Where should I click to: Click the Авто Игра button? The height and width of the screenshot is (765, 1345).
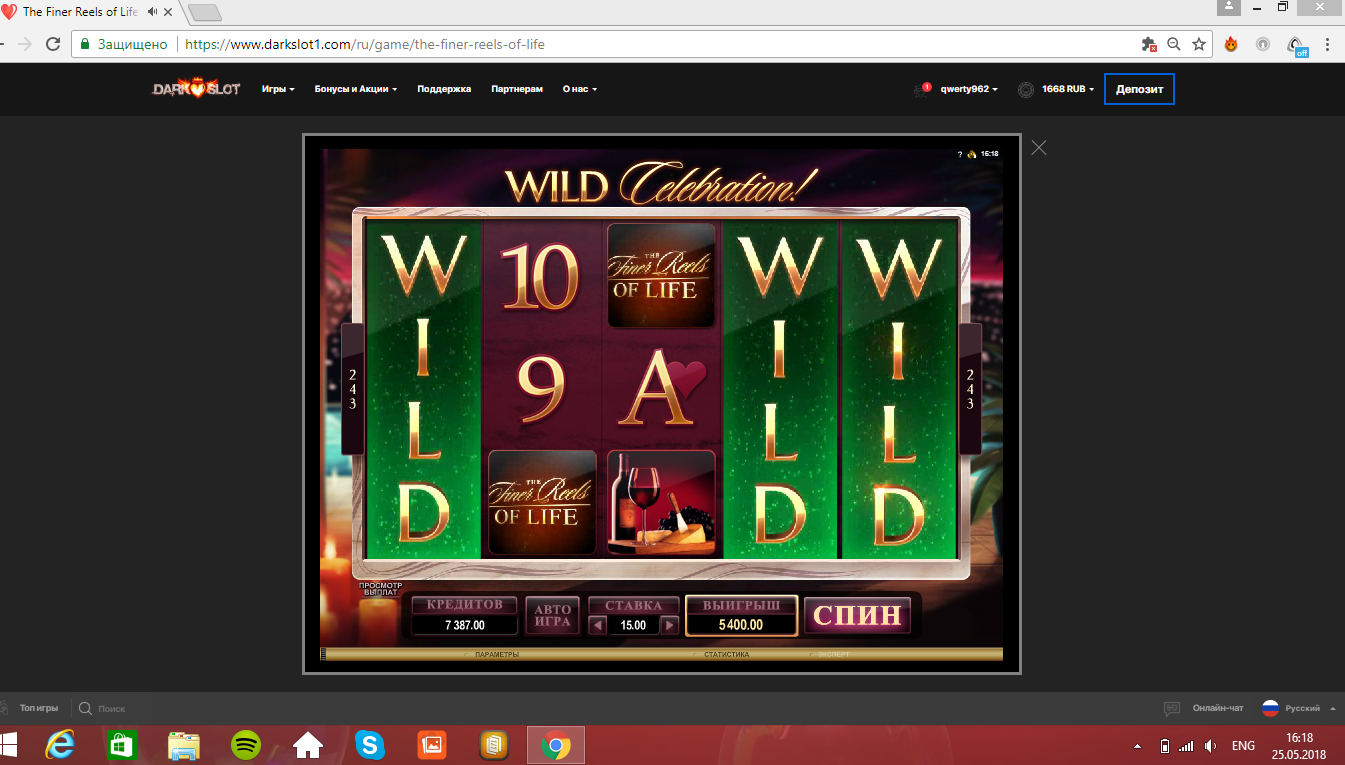(x=553, y=615)
